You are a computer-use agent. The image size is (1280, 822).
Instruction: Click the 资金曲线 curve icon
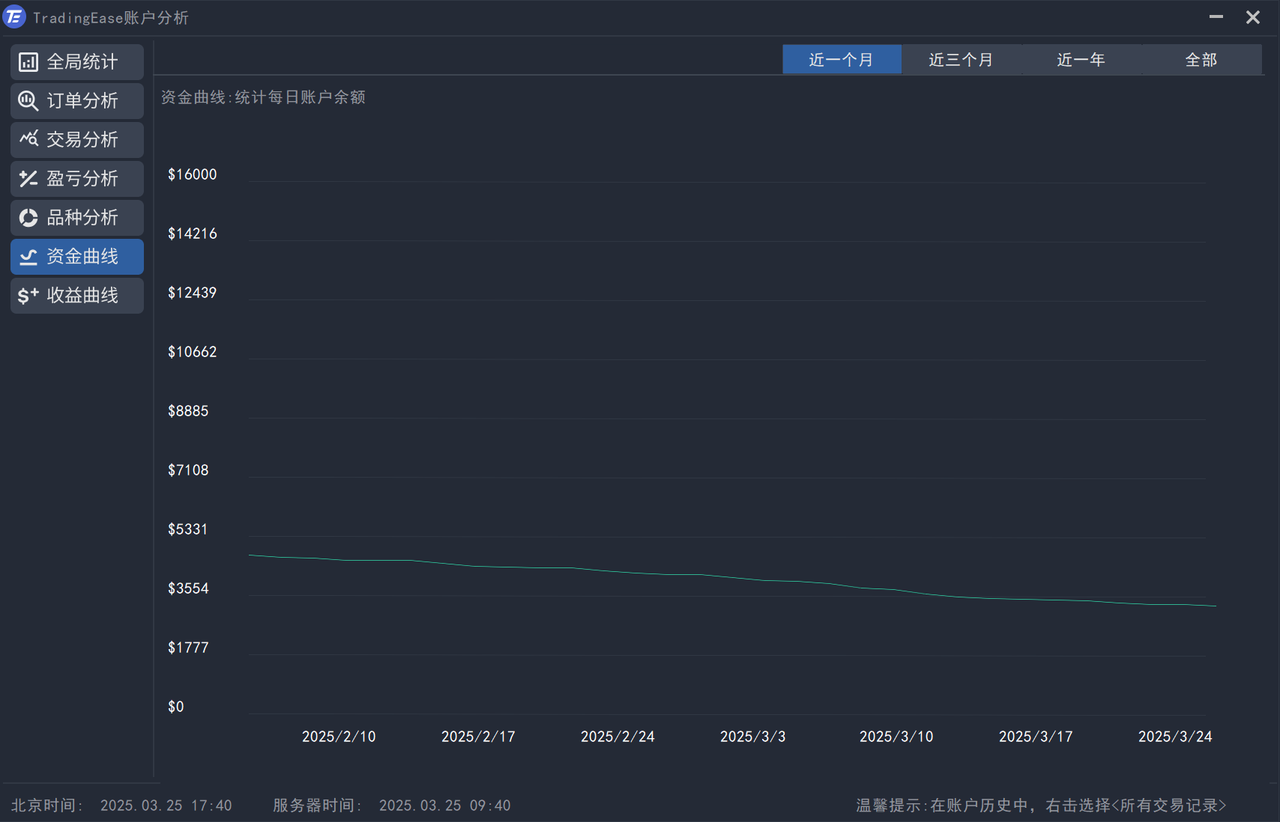(x=28, y=257)
